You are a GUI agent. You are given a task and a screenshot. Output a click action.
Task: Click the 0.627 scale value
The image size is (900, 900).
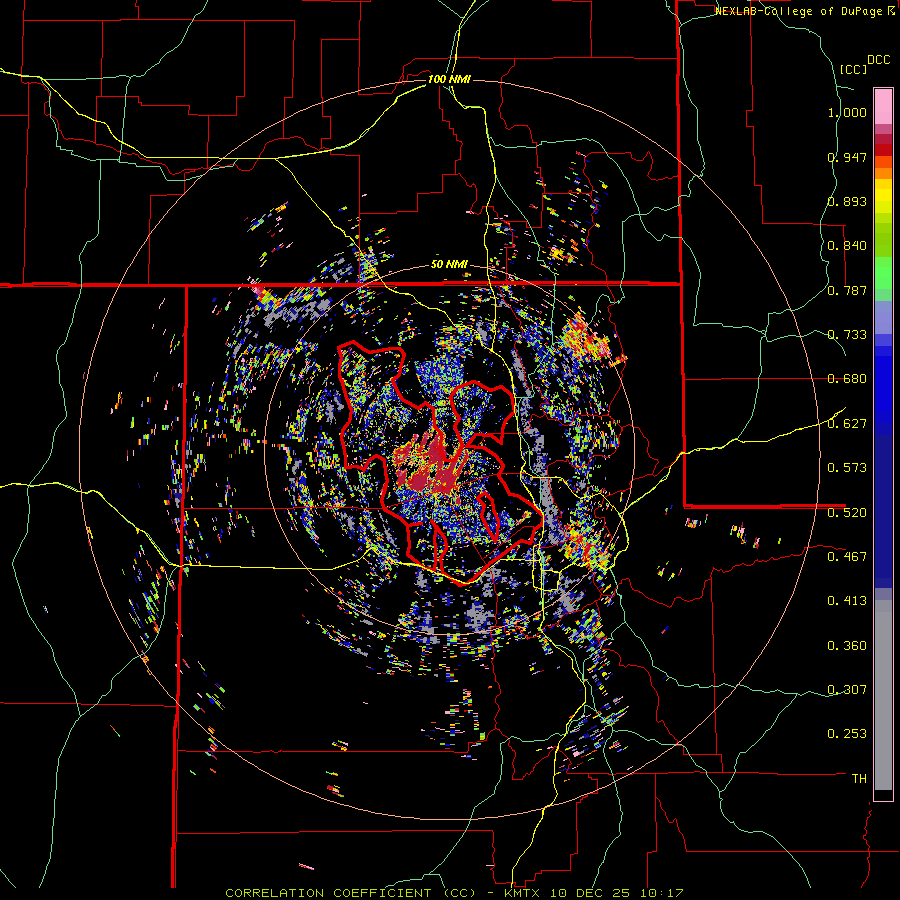coord(847,424)
